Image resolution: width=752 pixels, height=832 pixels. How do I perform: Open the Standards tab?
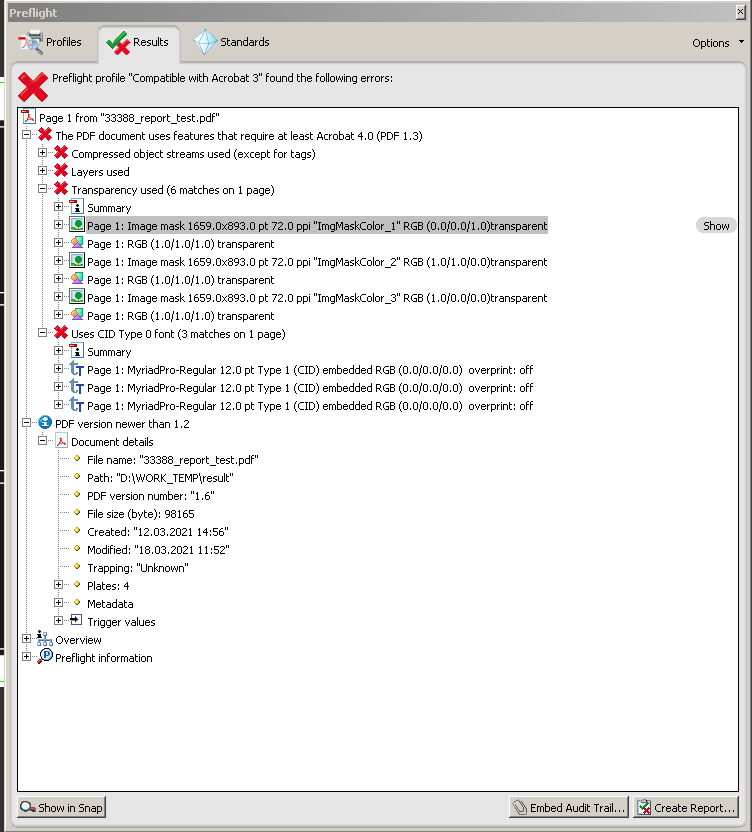pos(231,42)
